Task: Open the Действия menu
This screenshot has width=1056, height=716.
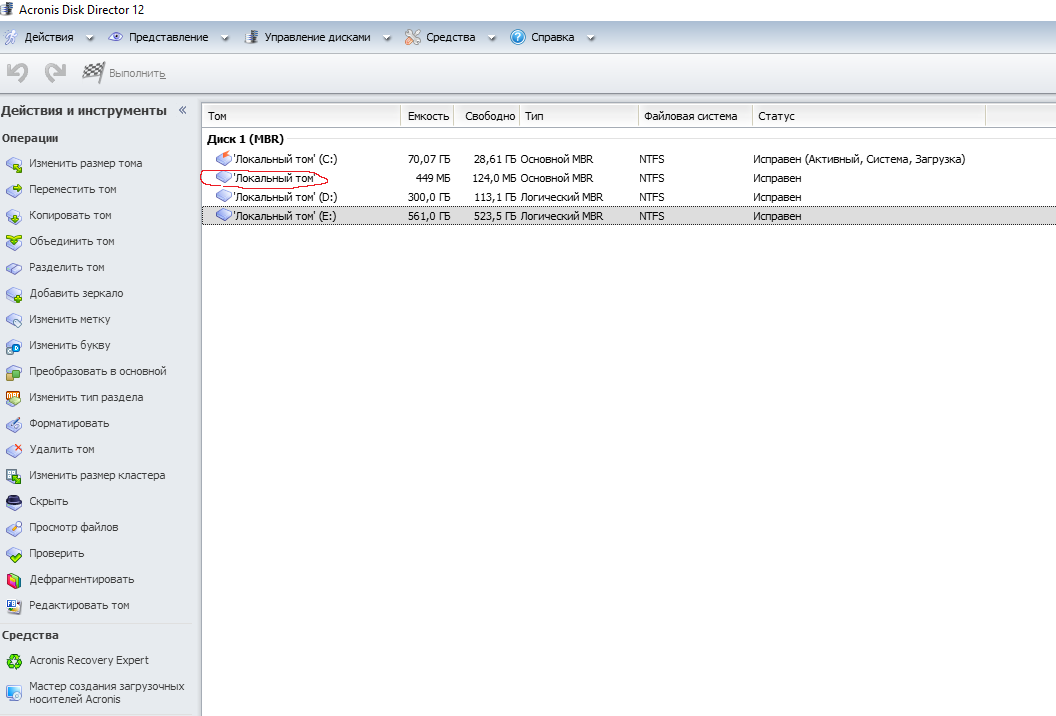Action: [x=48, y=37]
